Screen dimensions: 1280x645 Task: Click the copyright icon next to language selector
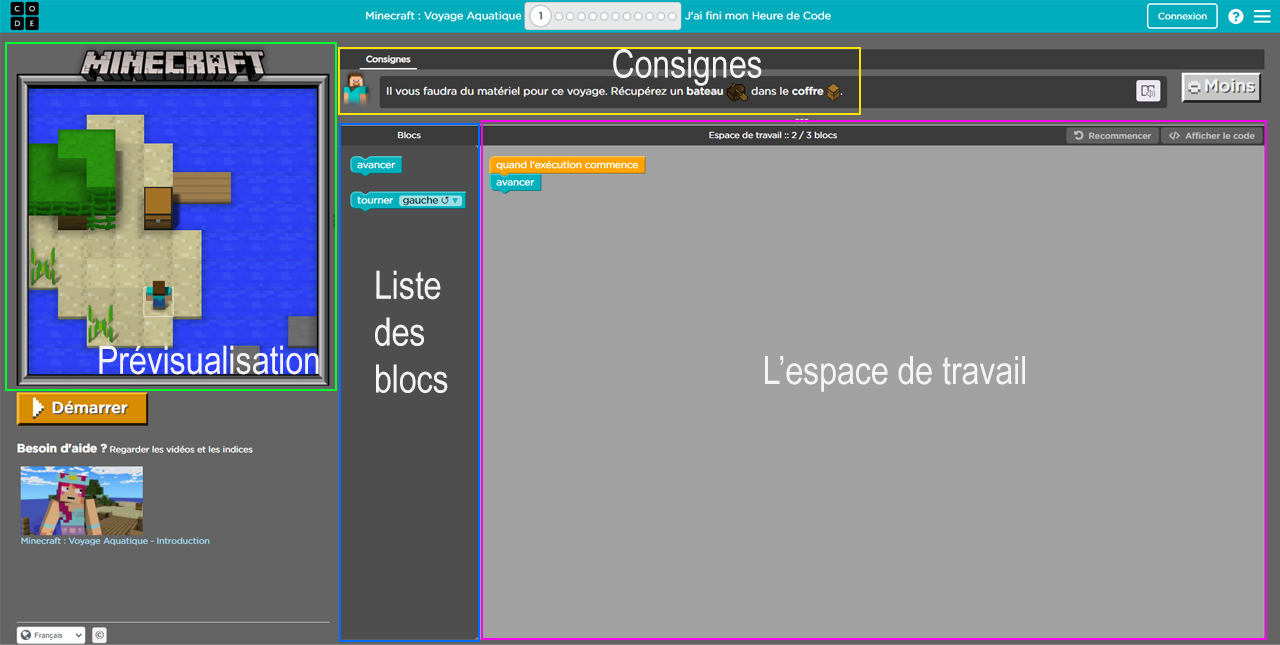pyautogui.click(x=98, y=634)
